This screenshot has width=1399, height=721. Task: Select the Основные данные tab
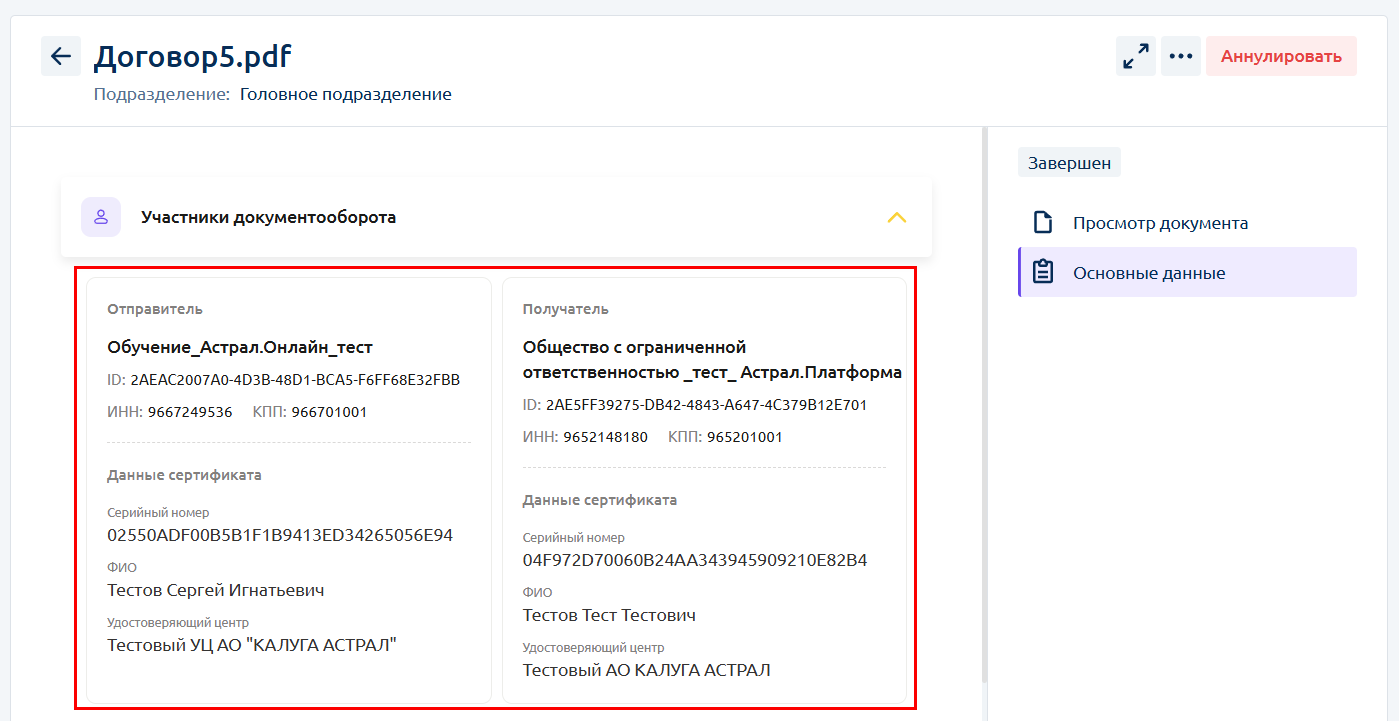tap(1187, 272)
